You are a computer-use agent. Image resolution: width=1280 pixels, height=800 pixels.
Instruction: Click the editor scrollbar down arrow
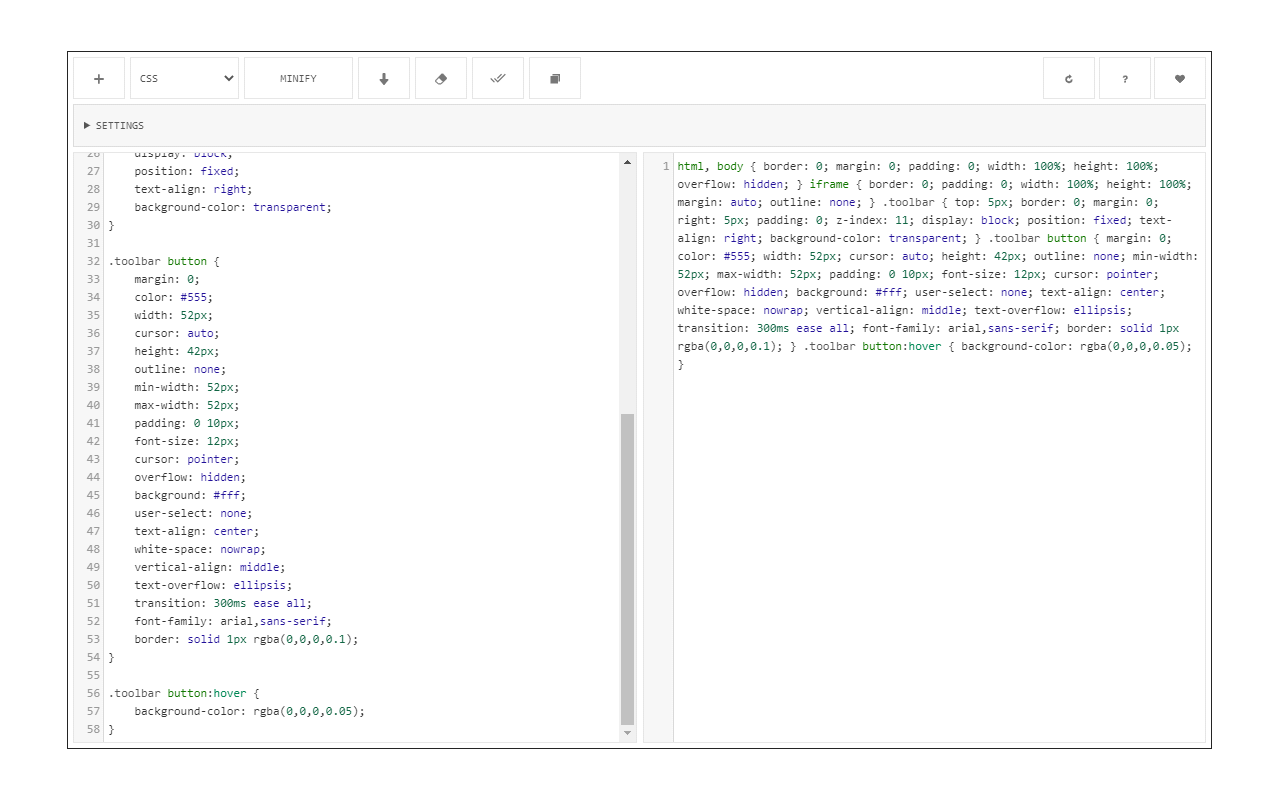628,733
